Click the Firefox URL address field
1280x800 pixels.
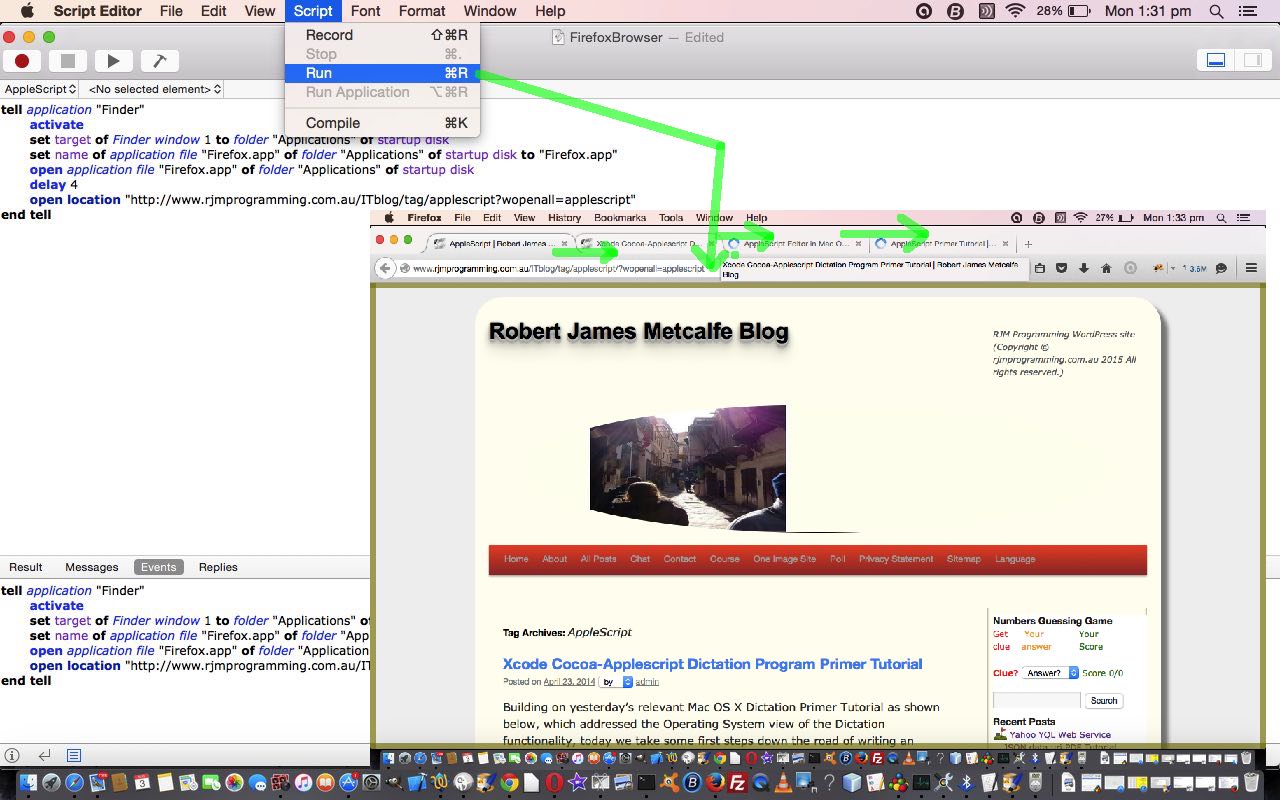pyautogui.click(x=558, y=268)
